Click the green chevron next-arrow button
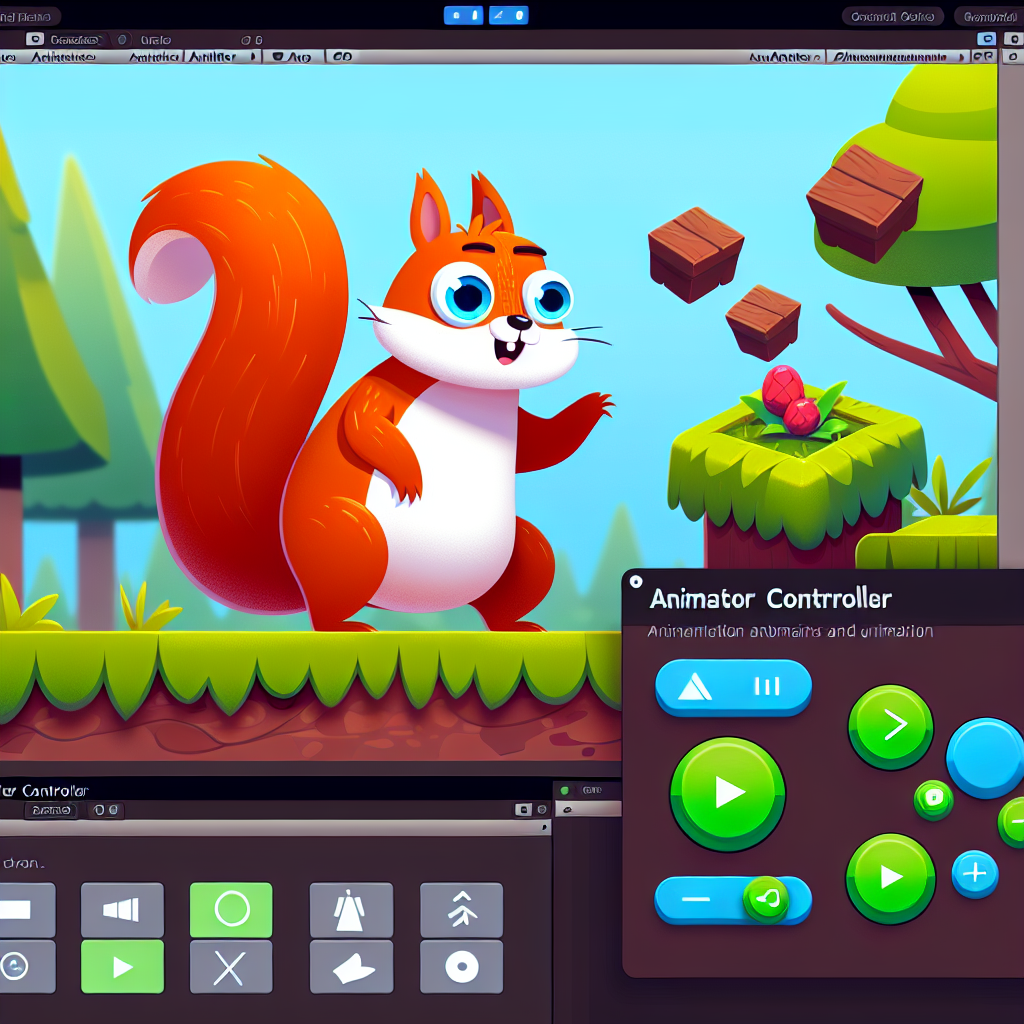 point(890,726)
